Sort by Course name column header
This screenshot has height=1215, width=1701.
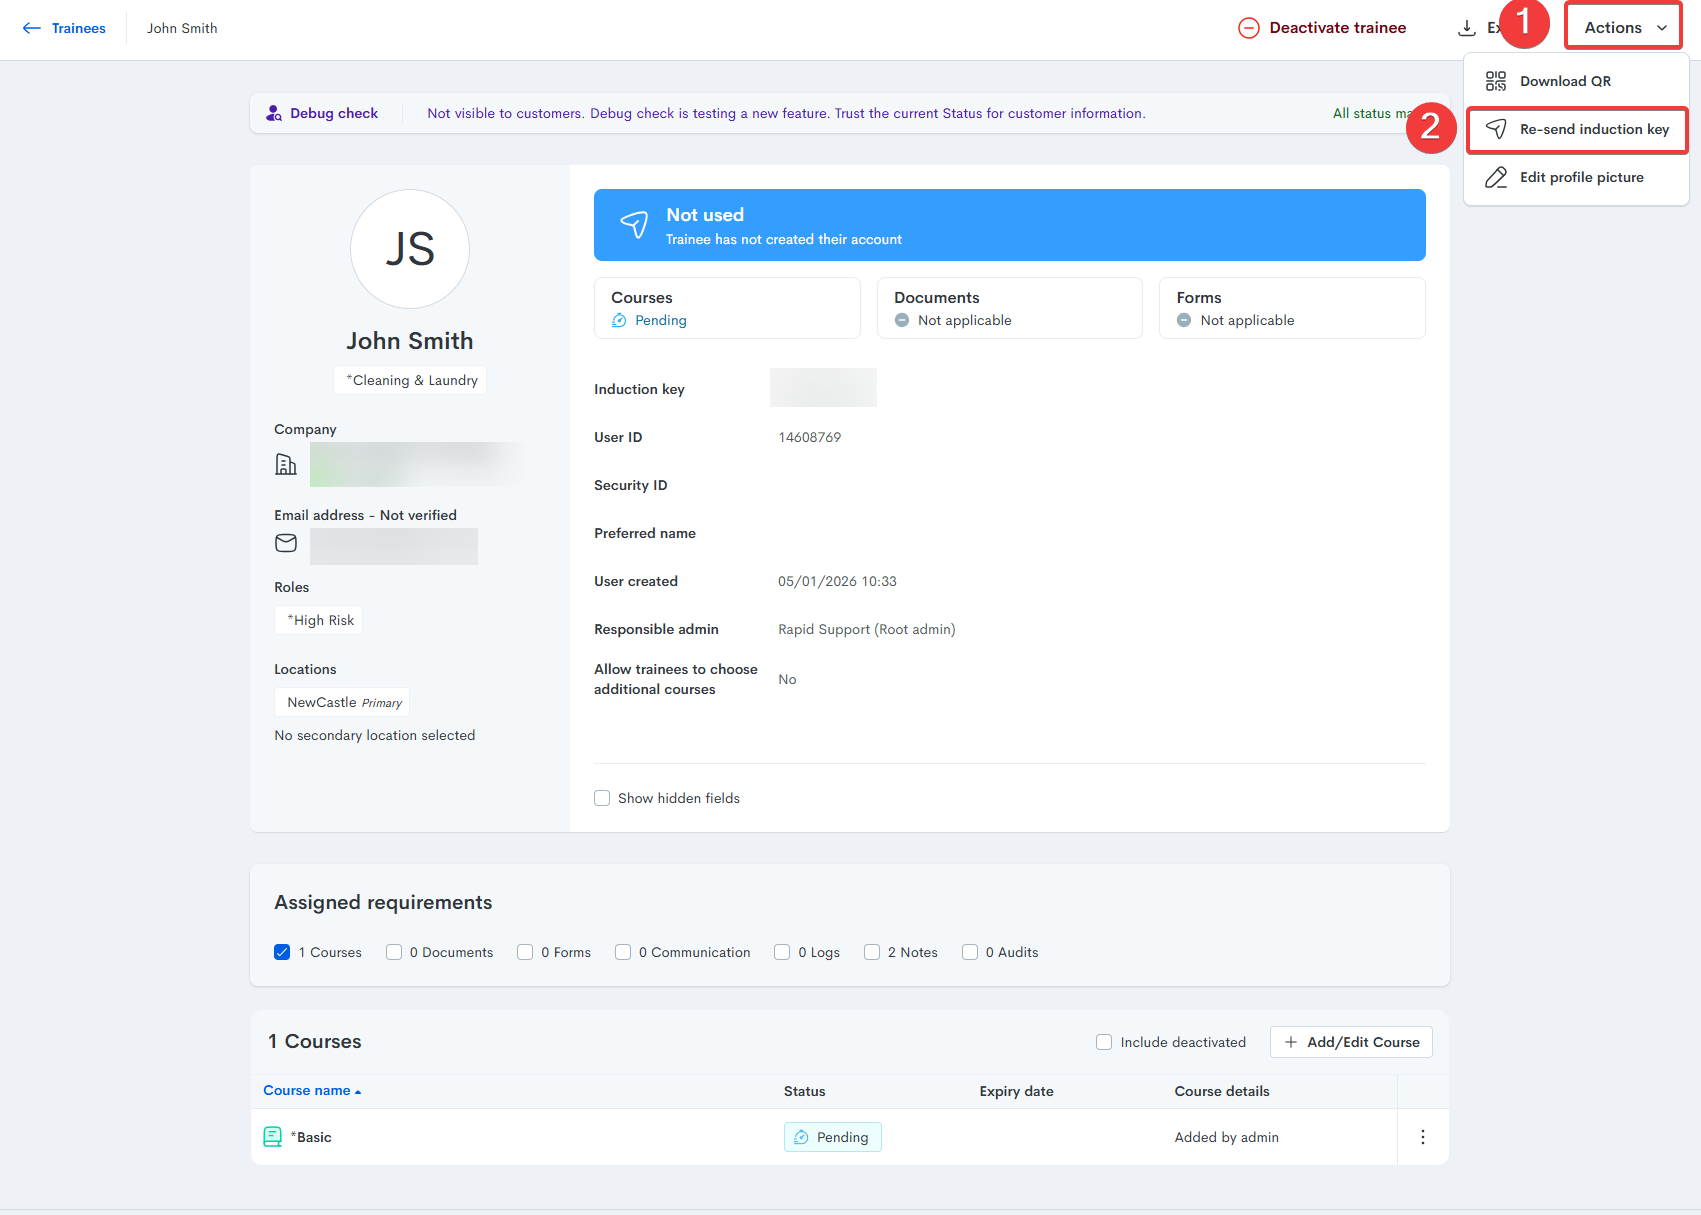[x=307, y=1091]
